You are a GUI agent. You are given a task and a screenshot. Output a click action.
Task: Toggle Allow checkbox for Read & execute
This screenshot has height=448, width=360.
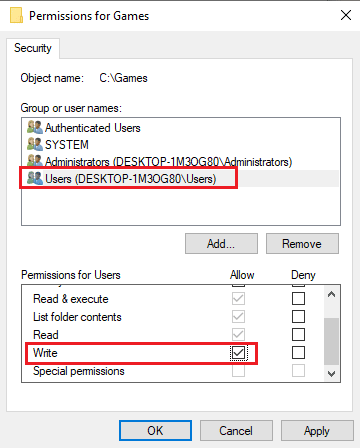[x=238, y=298]
